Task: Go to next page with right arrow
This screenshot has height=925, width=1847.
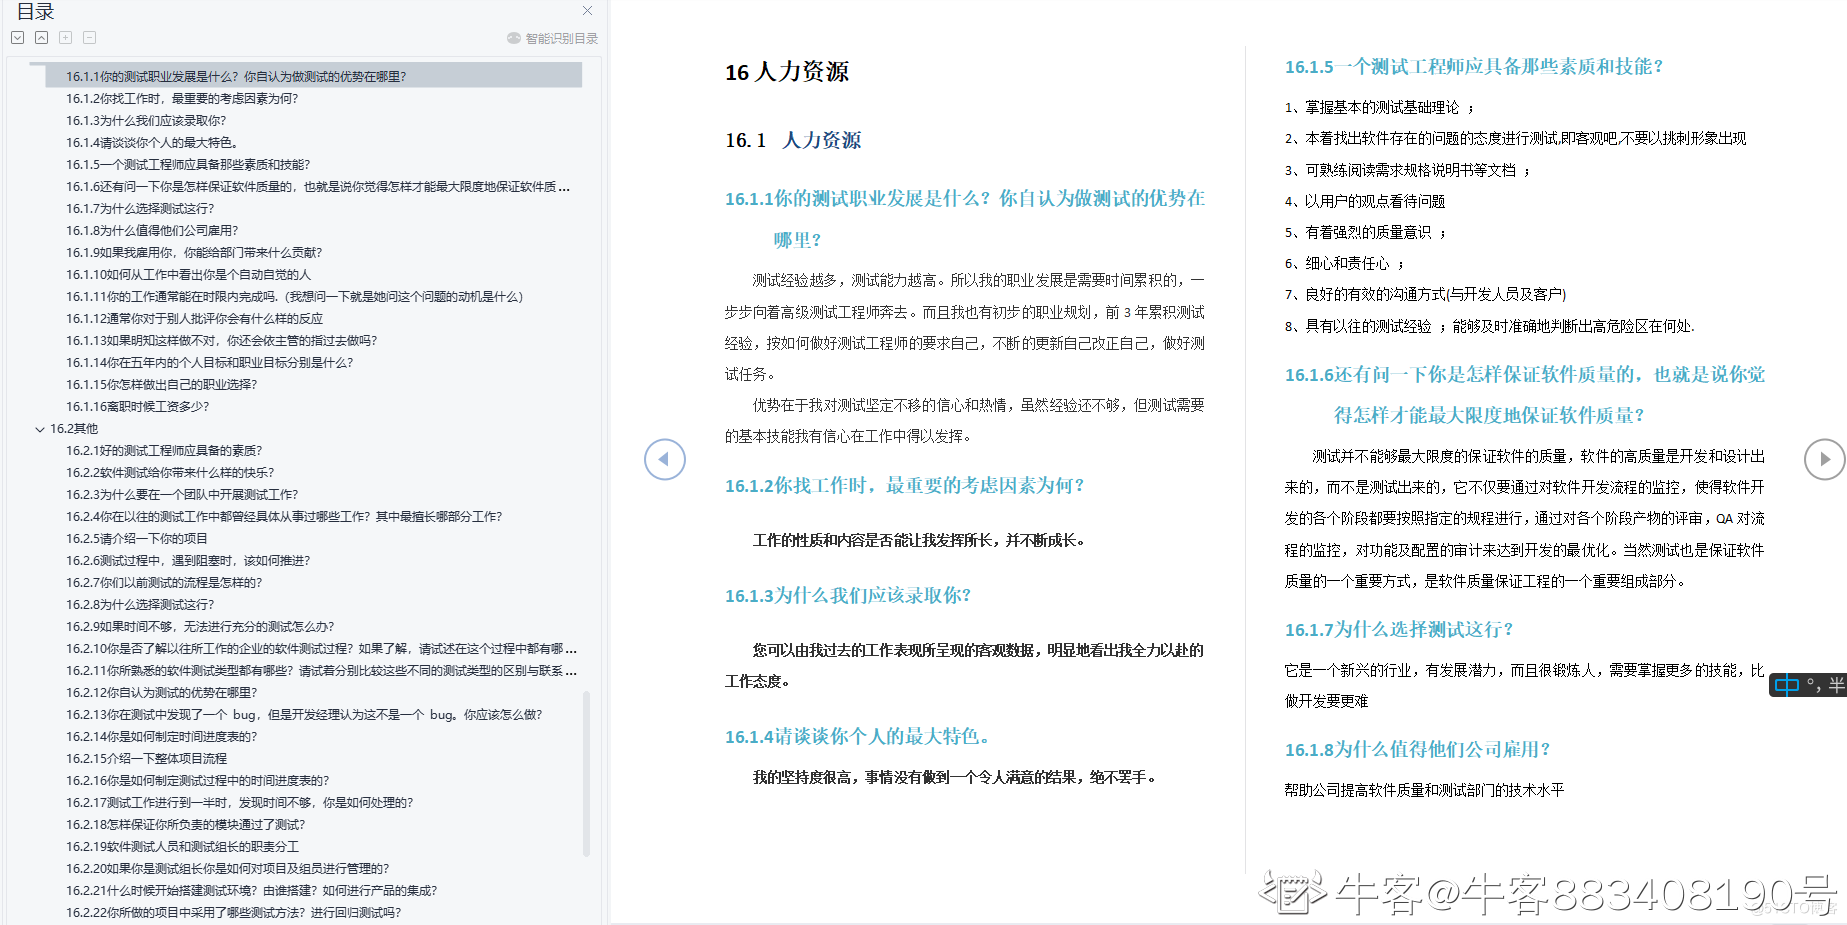Action: (1824, 460)
